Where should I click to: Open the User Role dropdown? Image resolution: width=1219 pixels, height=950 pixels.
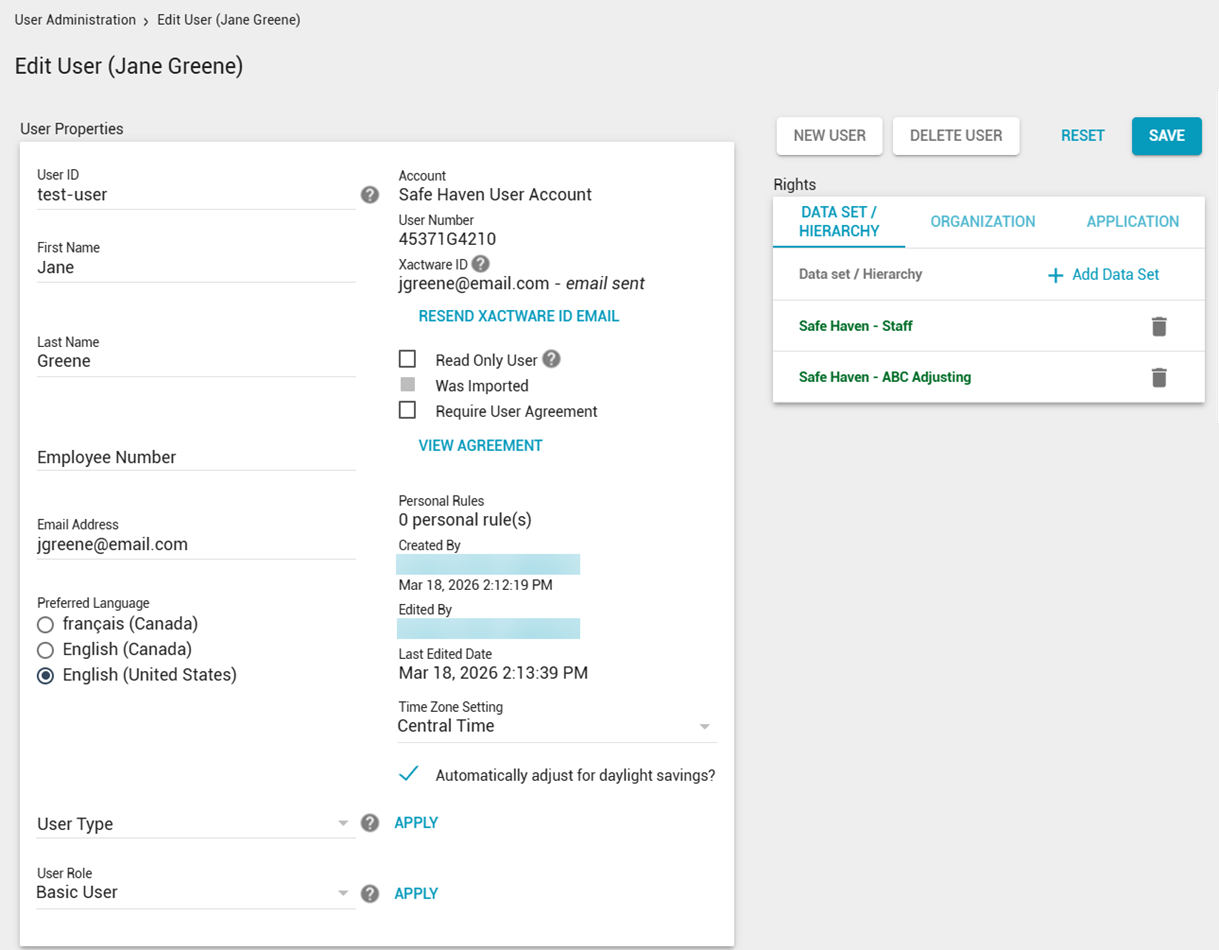point(195,893)
